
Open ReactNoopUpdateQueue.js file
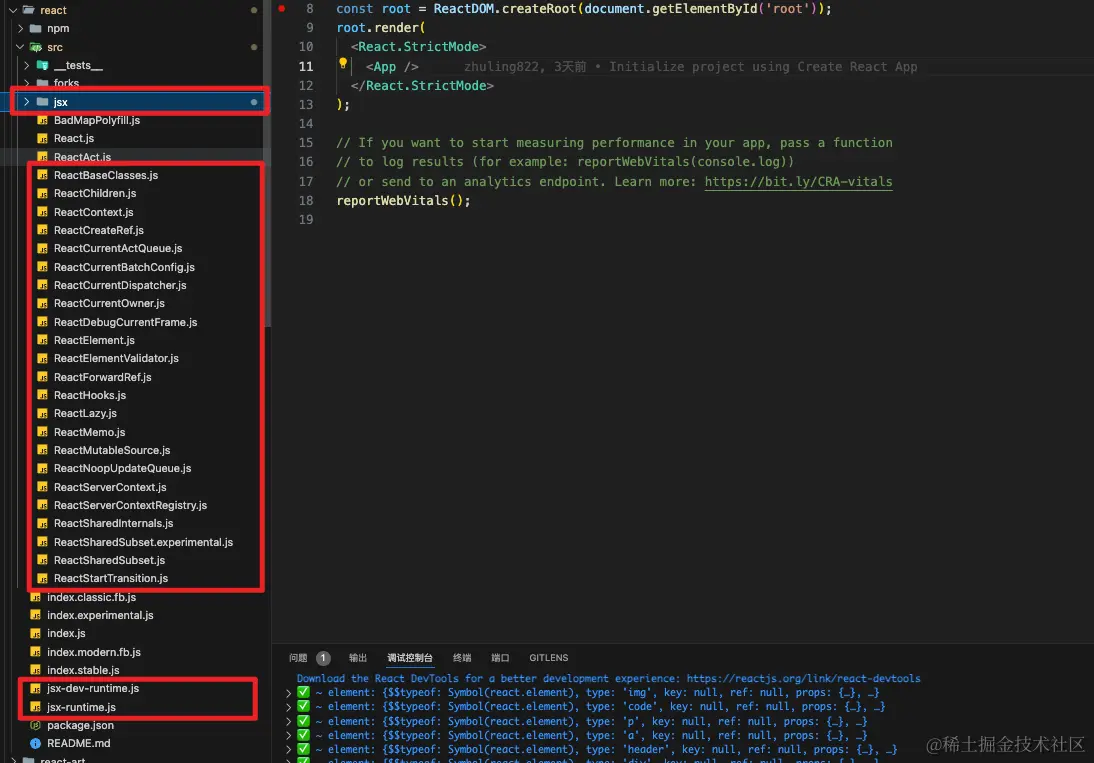[x=123, y=469]
